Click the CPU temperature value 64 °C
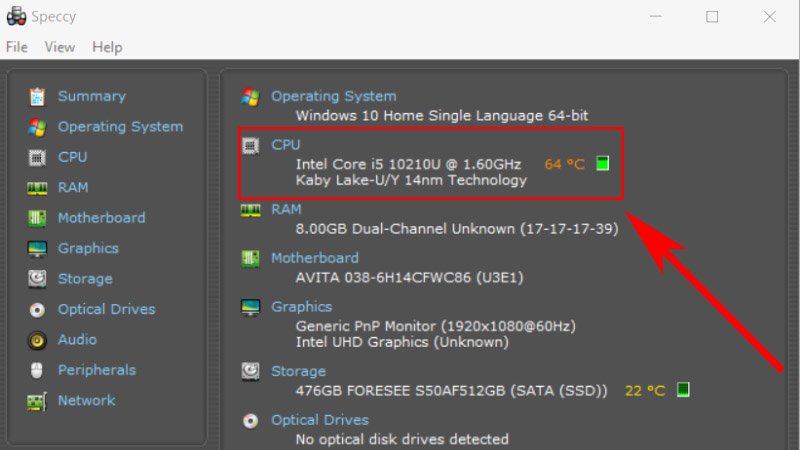 (x=565, y=164)
